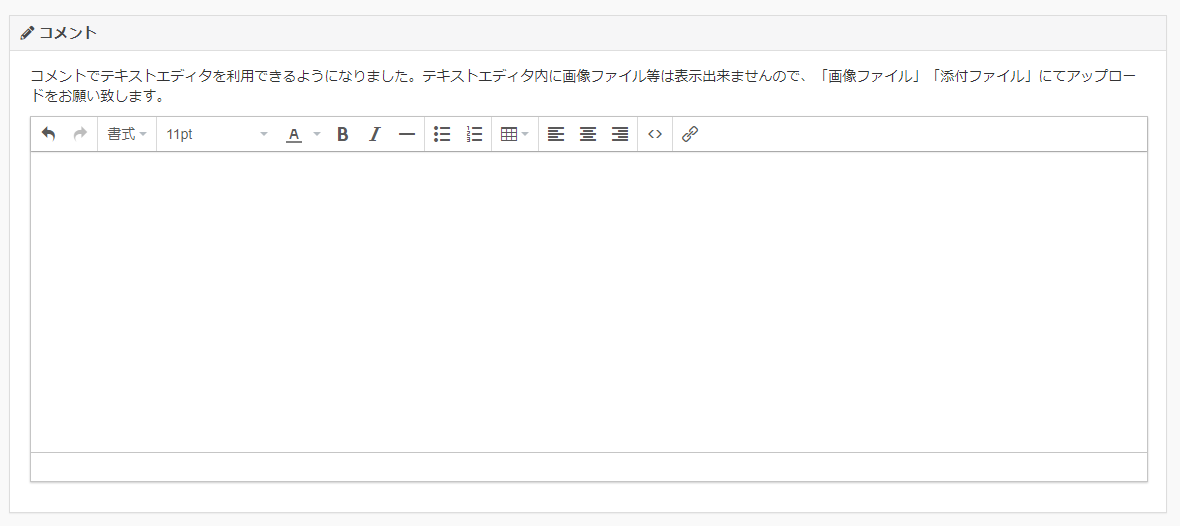Open the 書式 format dropdown
Image resolution: width=1180 pixels, height=526 pixels.
tap(126, 134)
